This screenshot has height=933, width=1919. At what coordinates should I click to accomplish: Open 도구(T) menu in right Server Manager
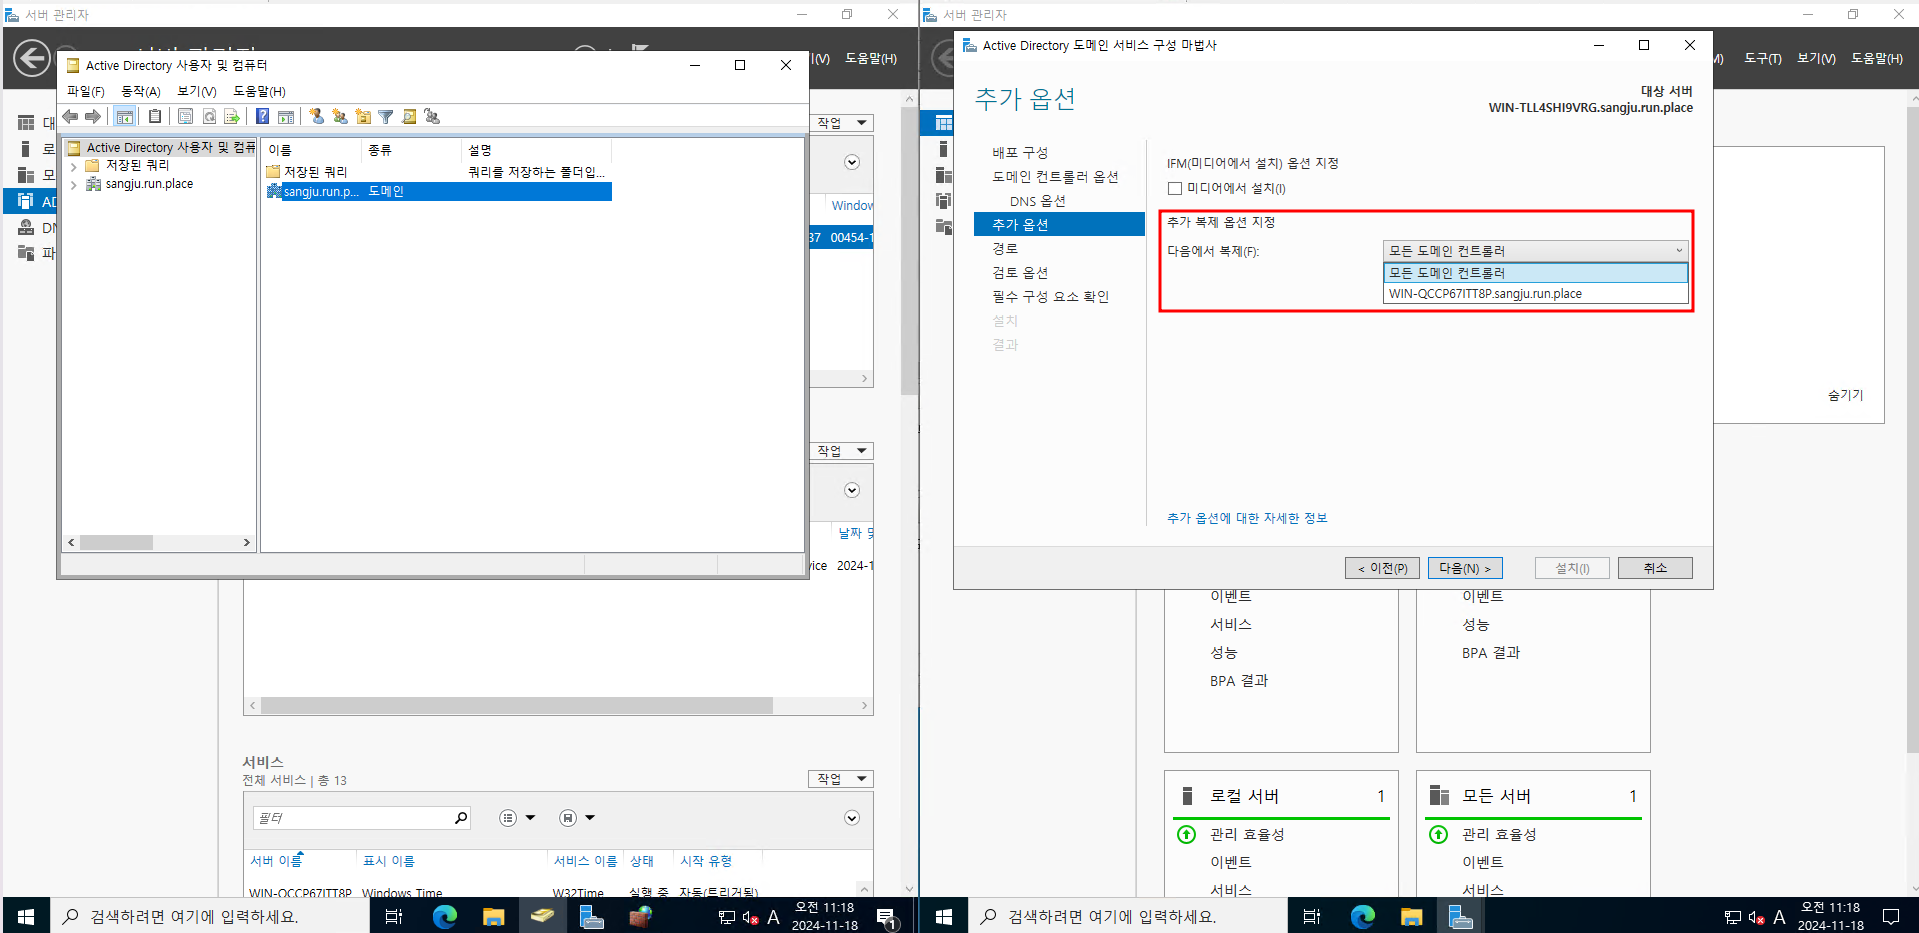tap(1763, 59)
